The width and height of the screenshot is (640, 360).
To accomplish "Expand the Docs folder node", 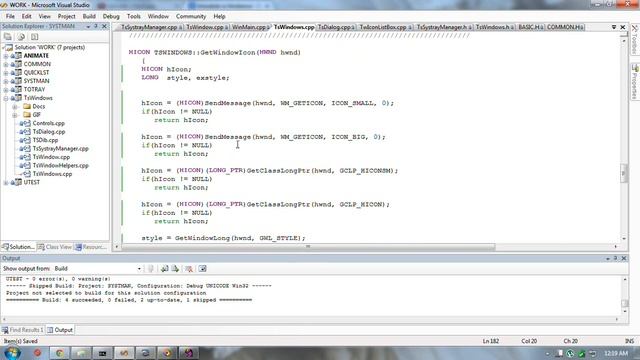I will click(15, 107).
